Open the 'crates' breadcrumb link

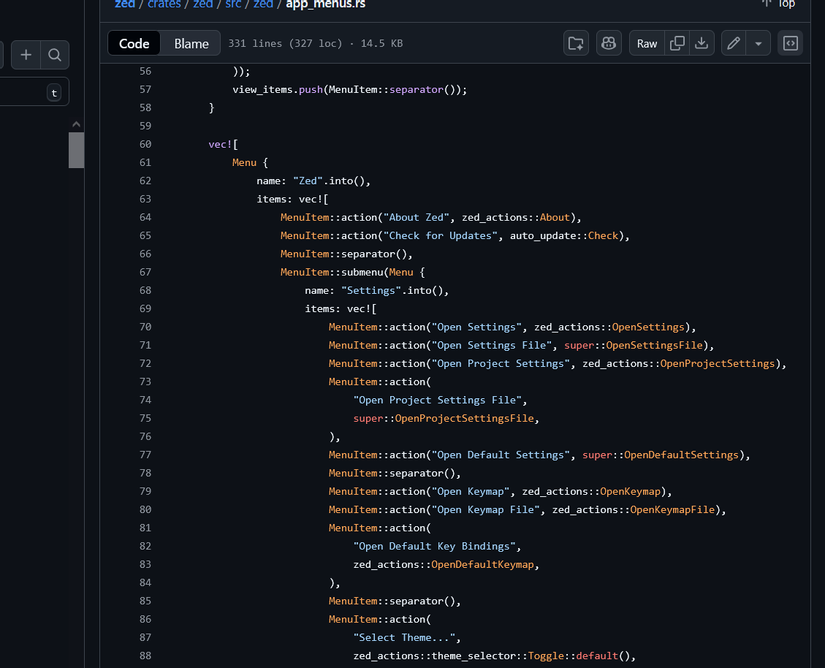click(x=164, y=4)
